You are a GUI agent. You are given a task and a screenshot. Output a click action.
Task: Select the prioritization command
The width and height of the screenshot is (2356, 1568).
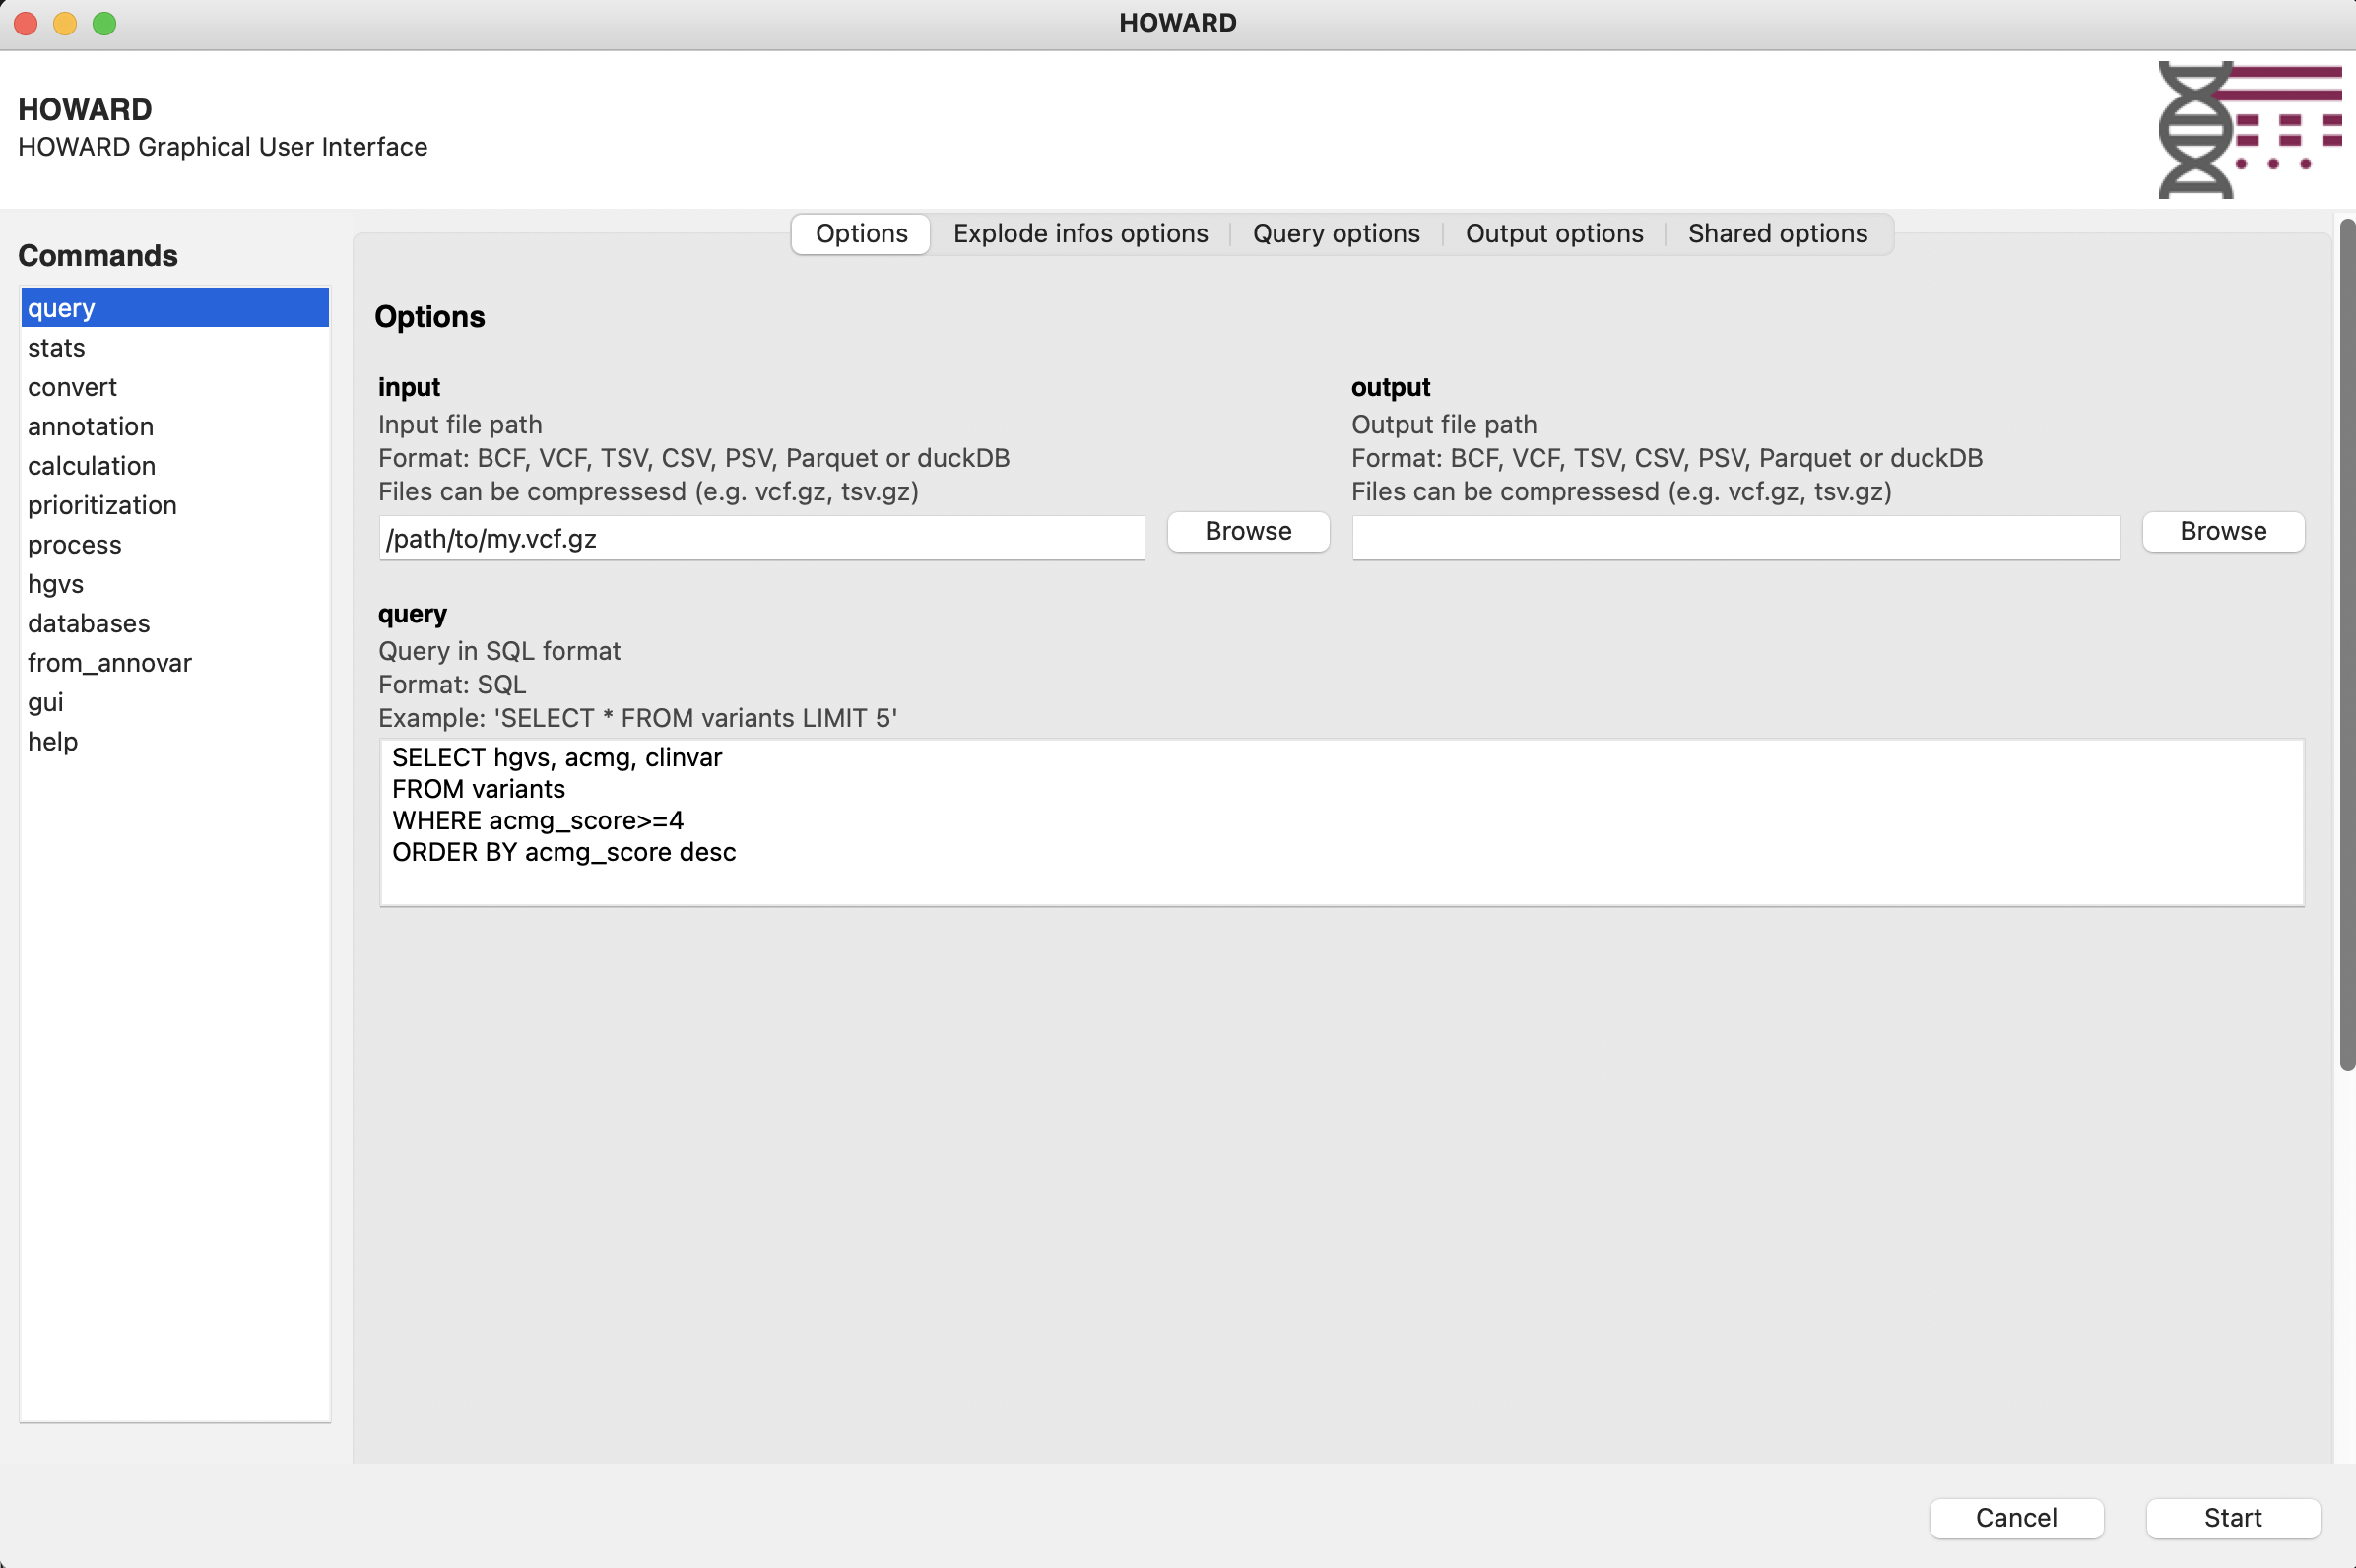tap(102, 506)
